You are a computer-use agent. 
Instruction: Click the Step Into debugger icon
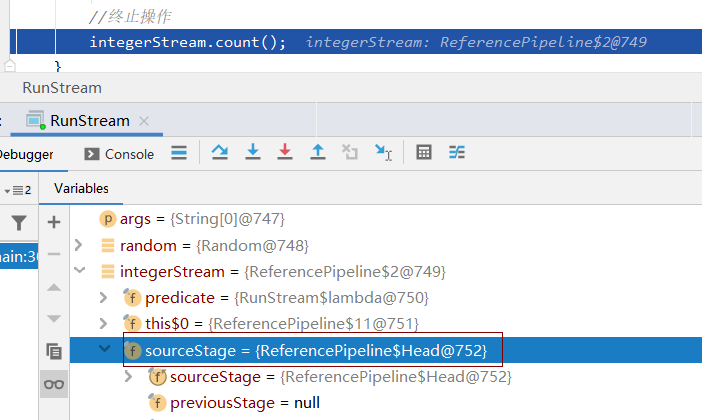(x=253, y=152)
